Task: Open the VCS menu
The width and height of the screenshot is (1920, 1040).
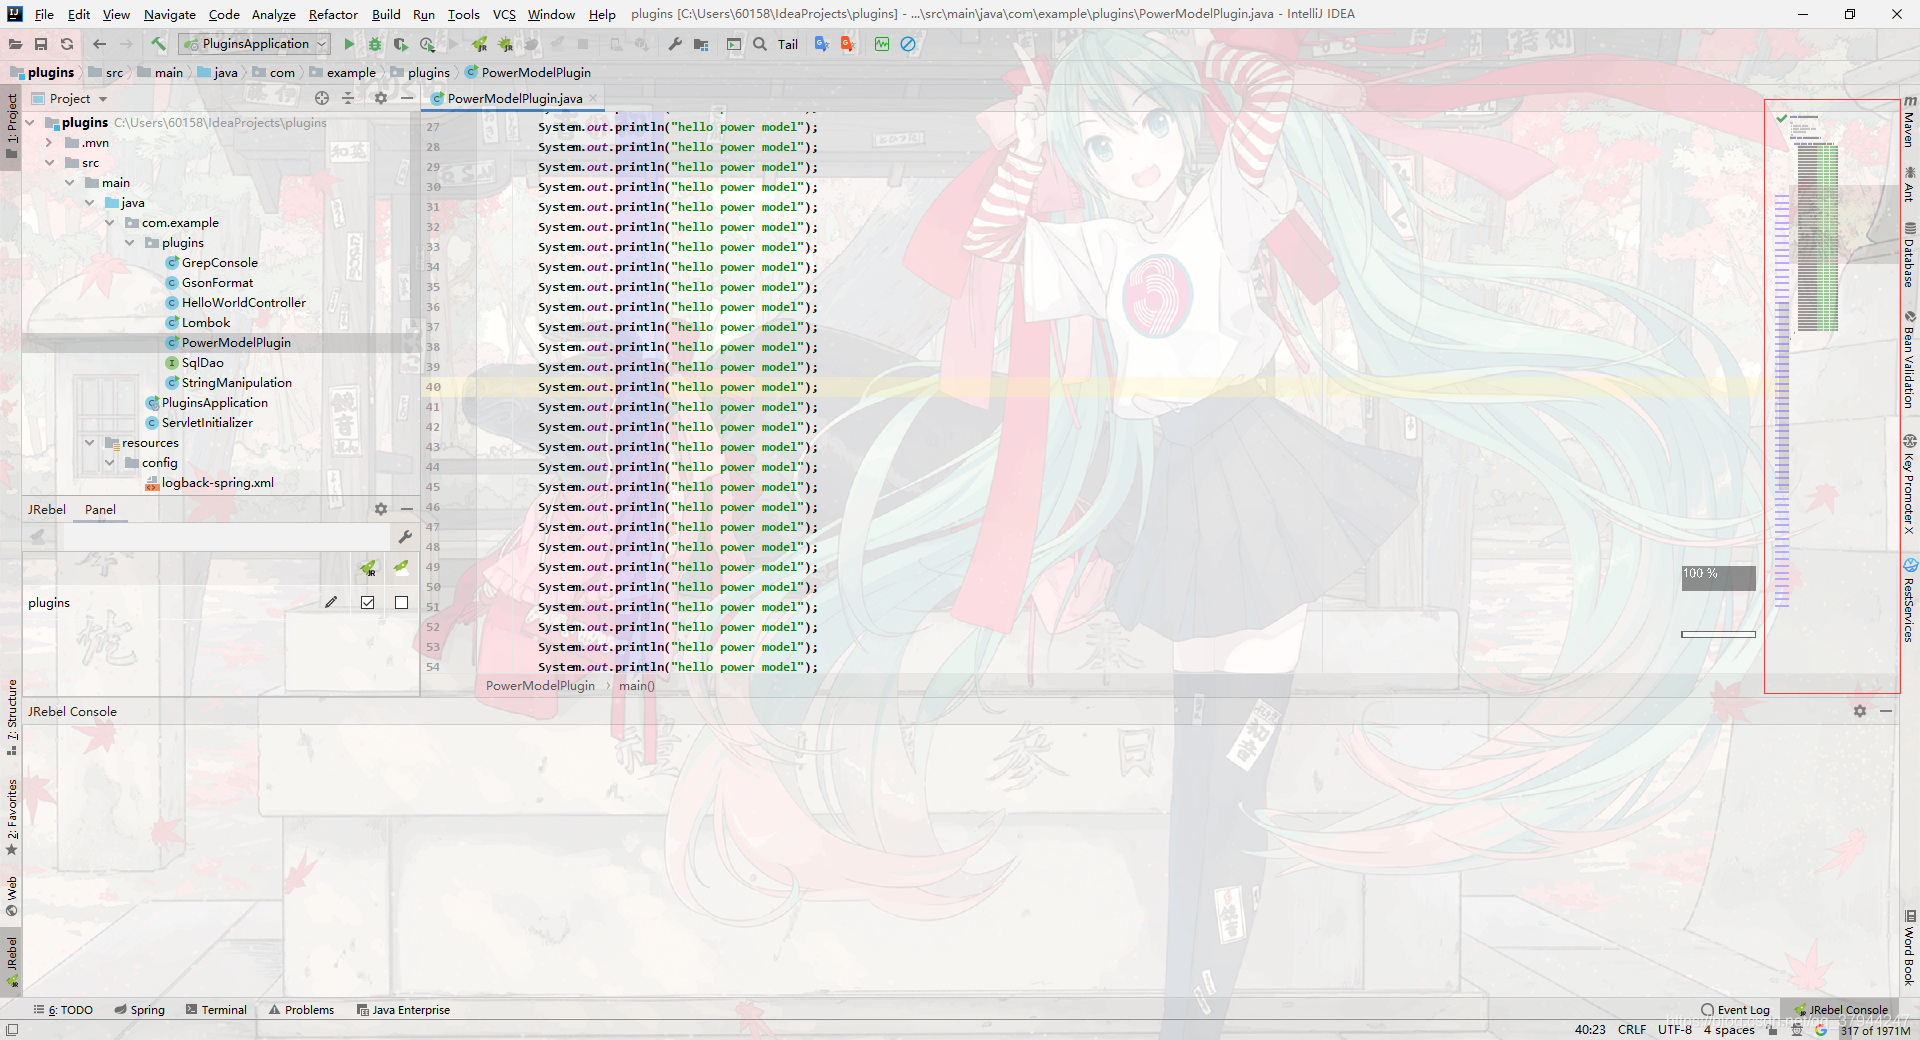Action: click(x=504, y=14)
